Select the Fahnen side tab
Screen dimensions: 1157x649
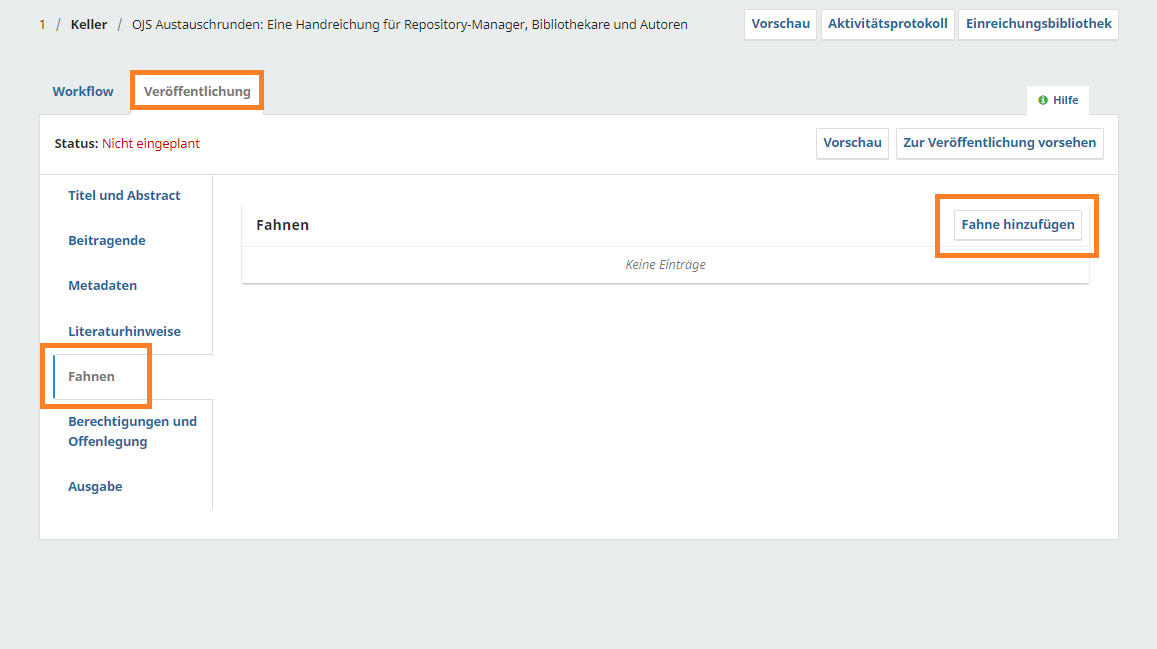(x=91, y=377)
